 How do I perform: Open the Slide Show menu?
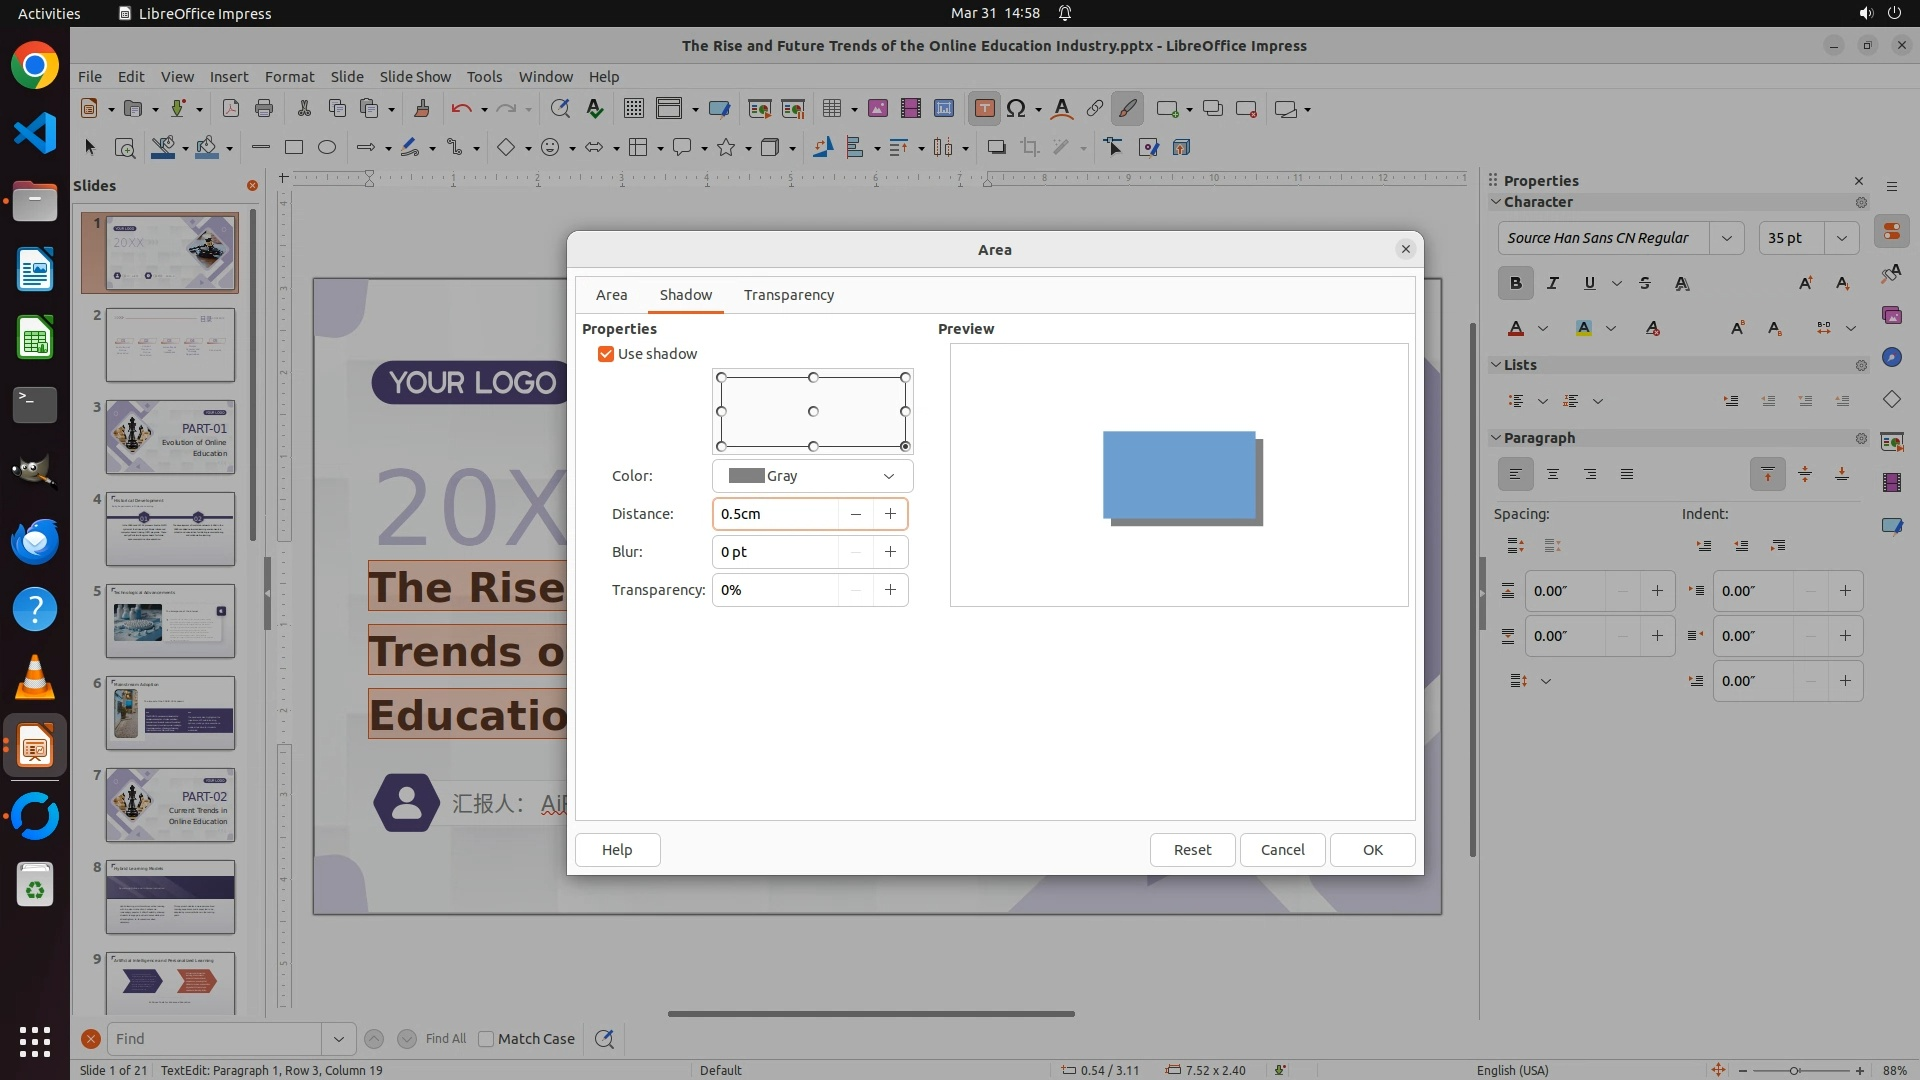(x=415, y=77)
